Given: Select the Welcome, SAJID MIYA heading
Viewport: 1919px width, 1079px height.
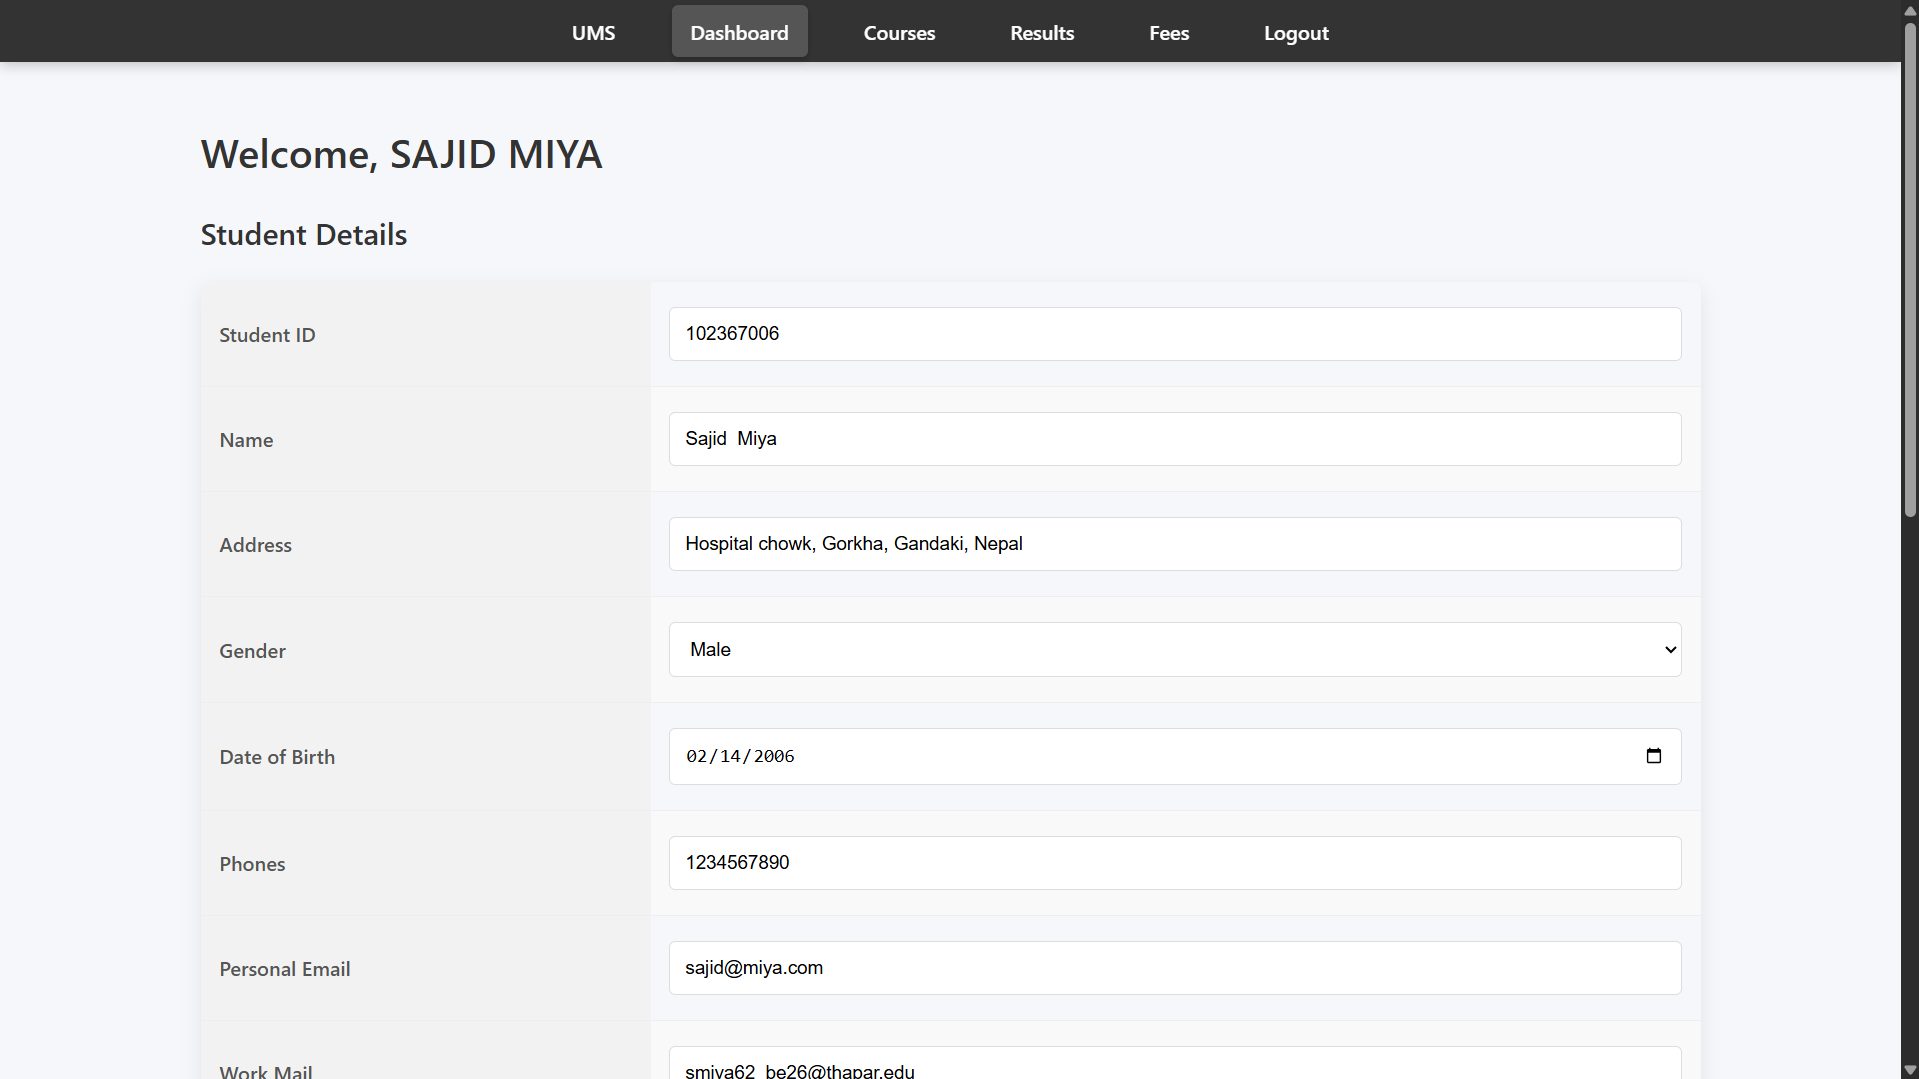Looking at the screenshot, I should click(x=402, y=154).
